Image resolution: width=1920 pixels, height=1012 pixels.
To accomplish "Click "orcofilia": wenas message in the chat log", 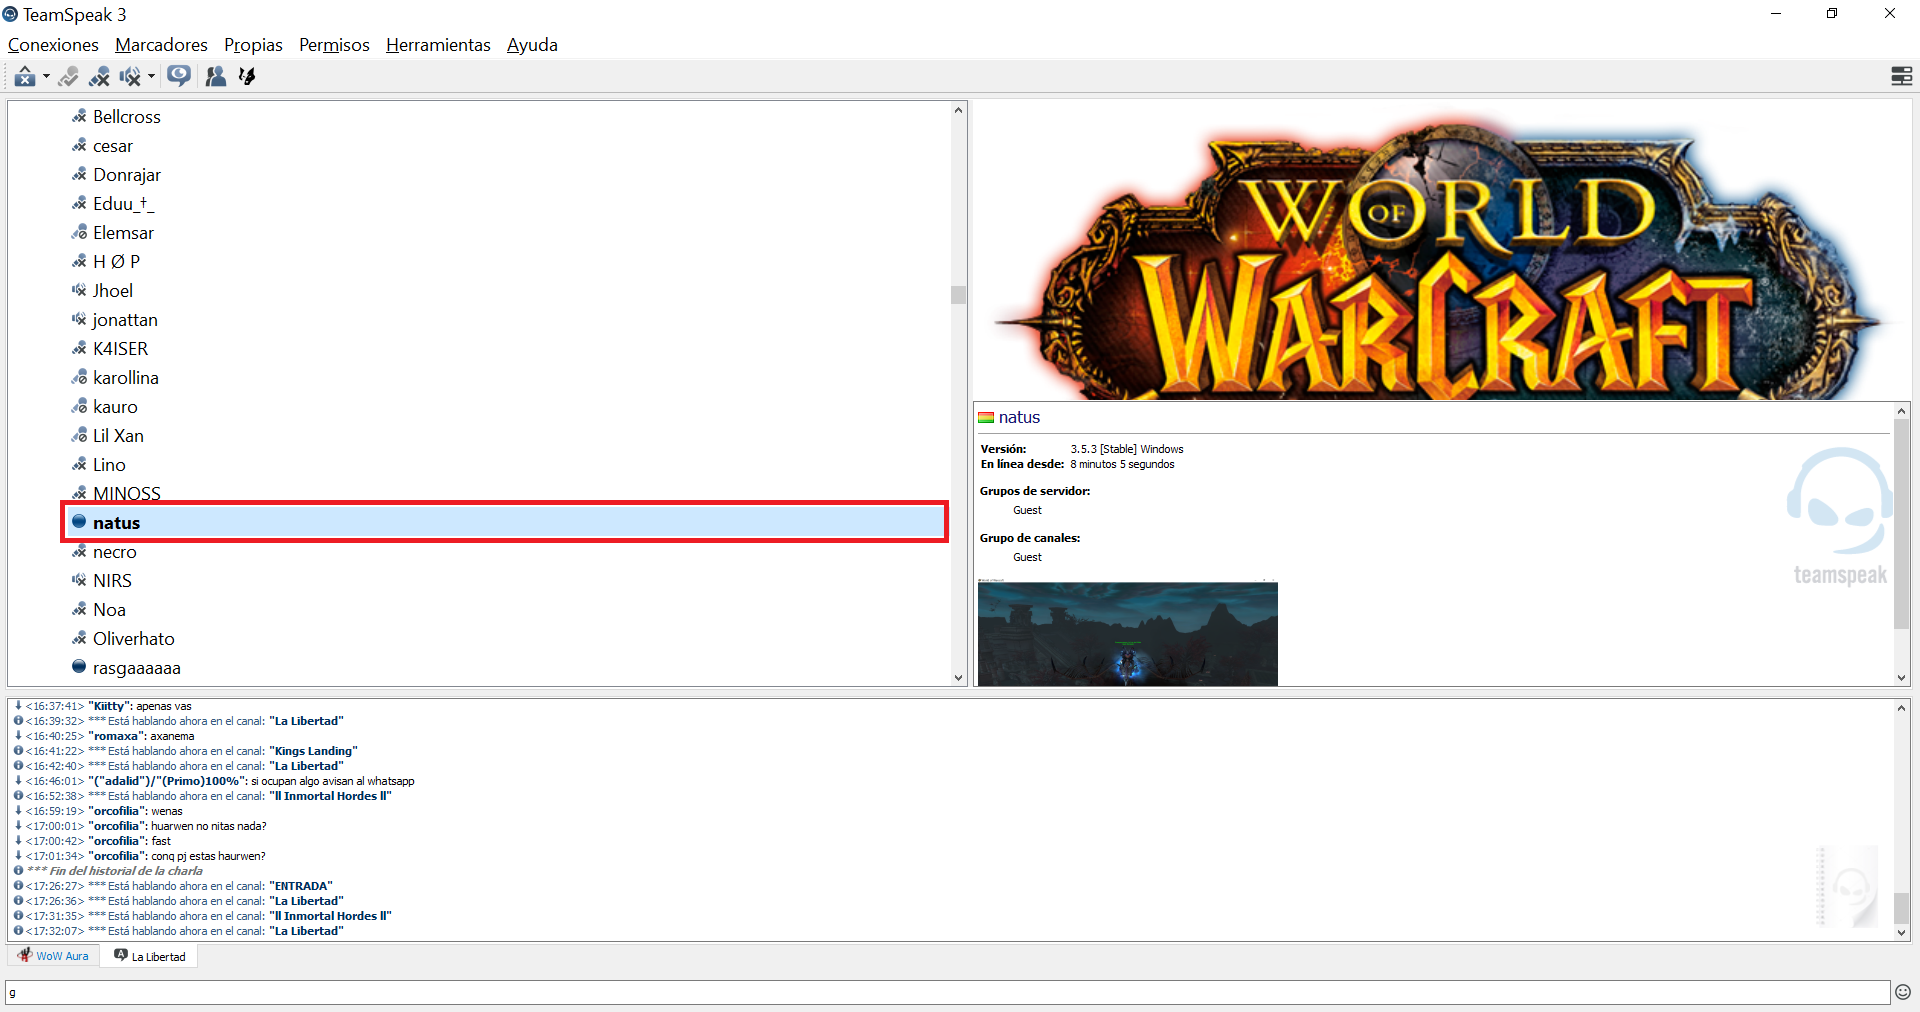I will (137, 811).
